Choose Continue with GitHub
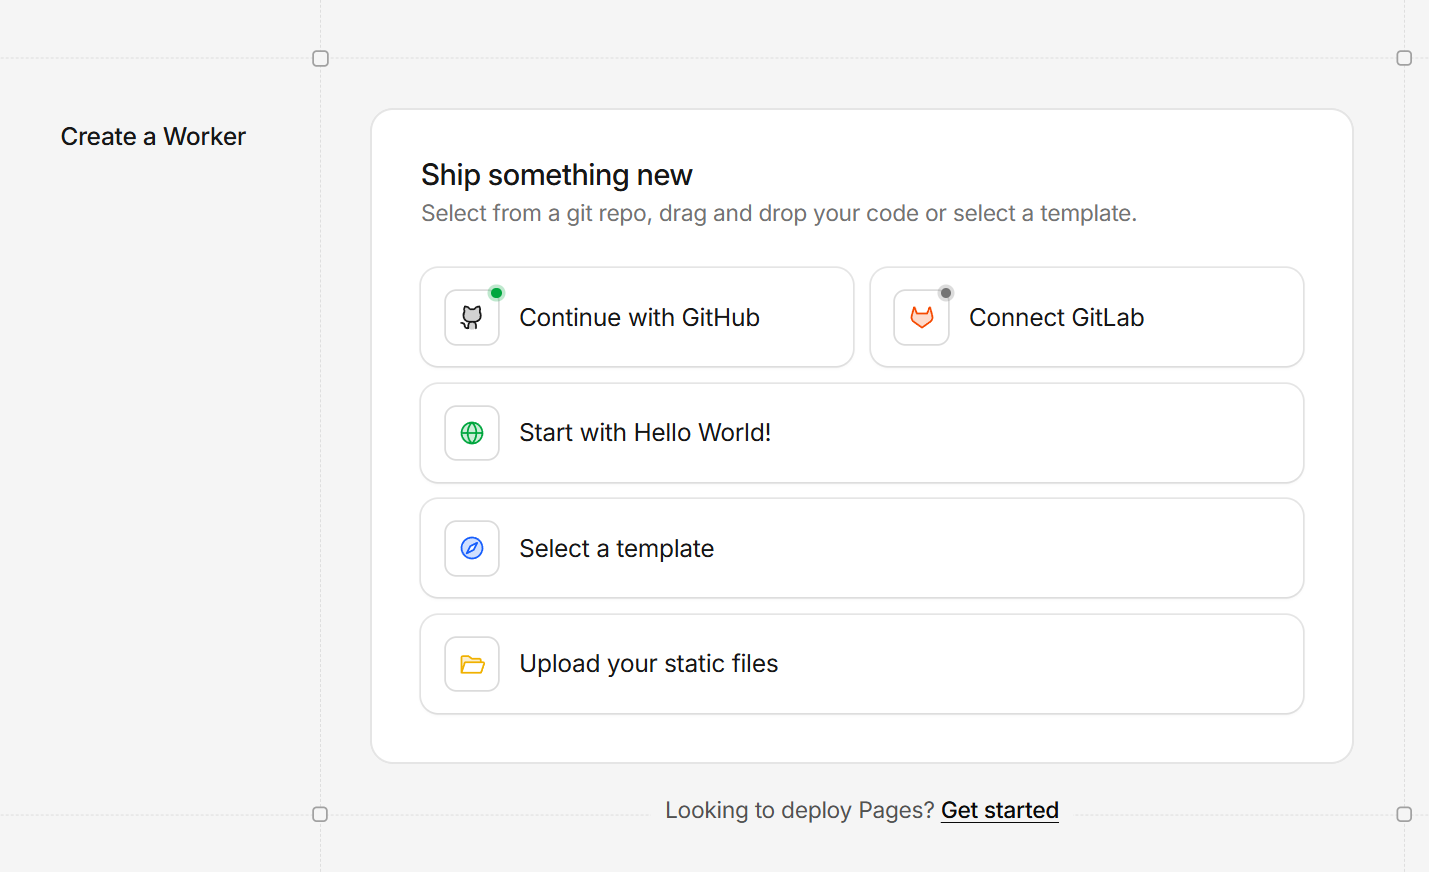1429x872 pixels. (639, 318)
